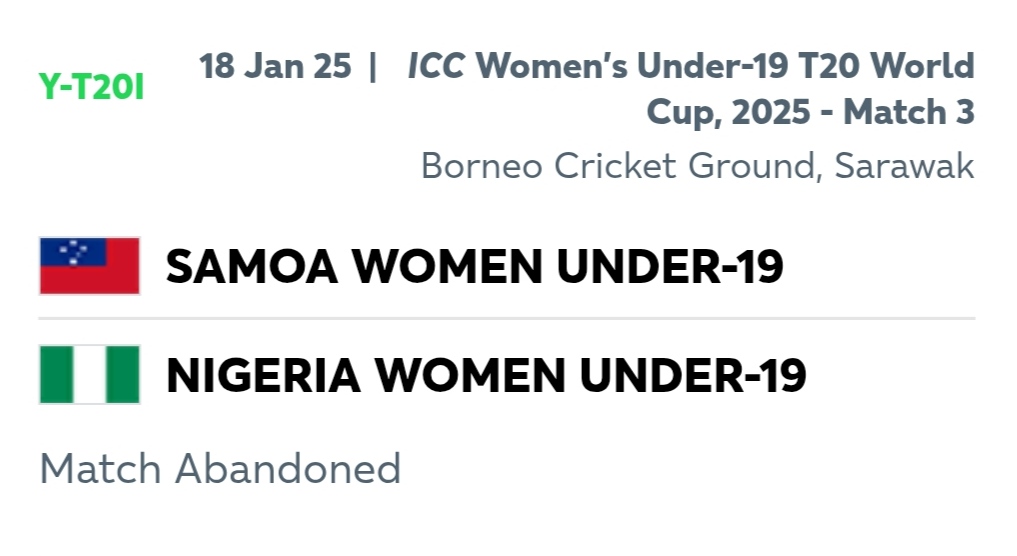This screenshot has width=1017, height=556.
Task: Click the left green stripe of Nigeria flag
Action: coord(56,374)
